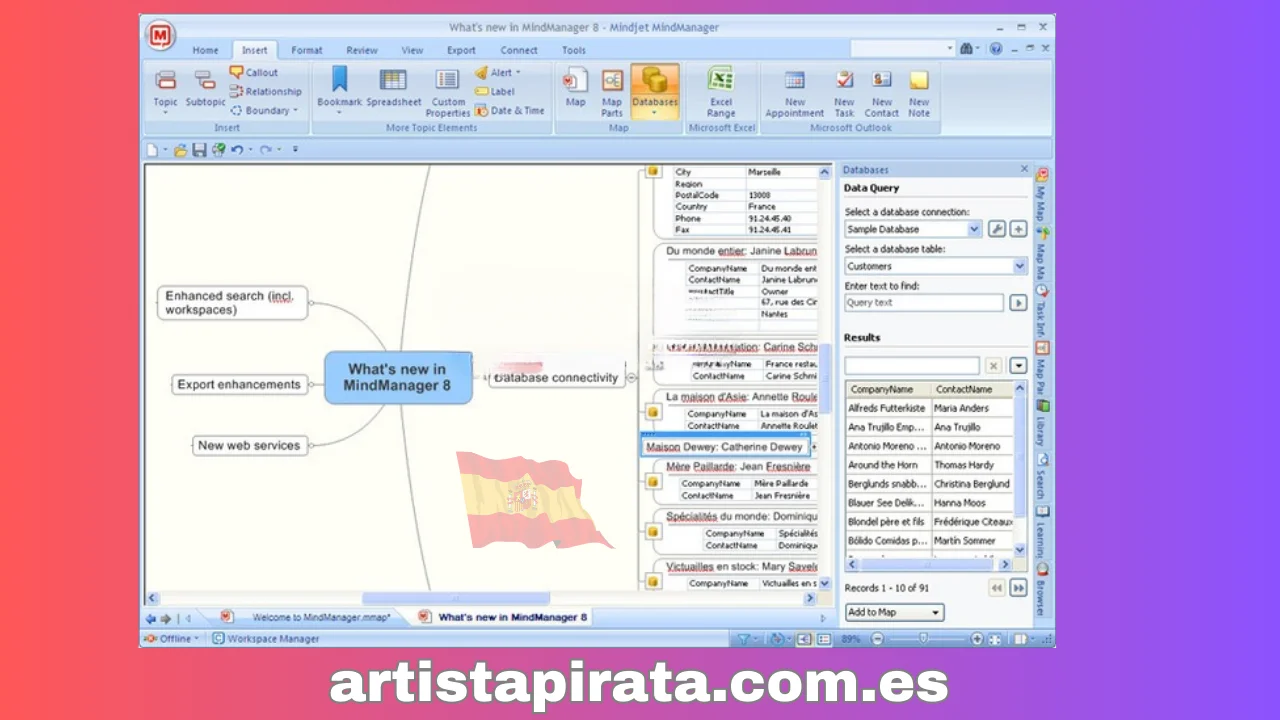Open the Workspace Manager
The image size is (1280, 720).
pyautogui.click(x=266, y=639)
